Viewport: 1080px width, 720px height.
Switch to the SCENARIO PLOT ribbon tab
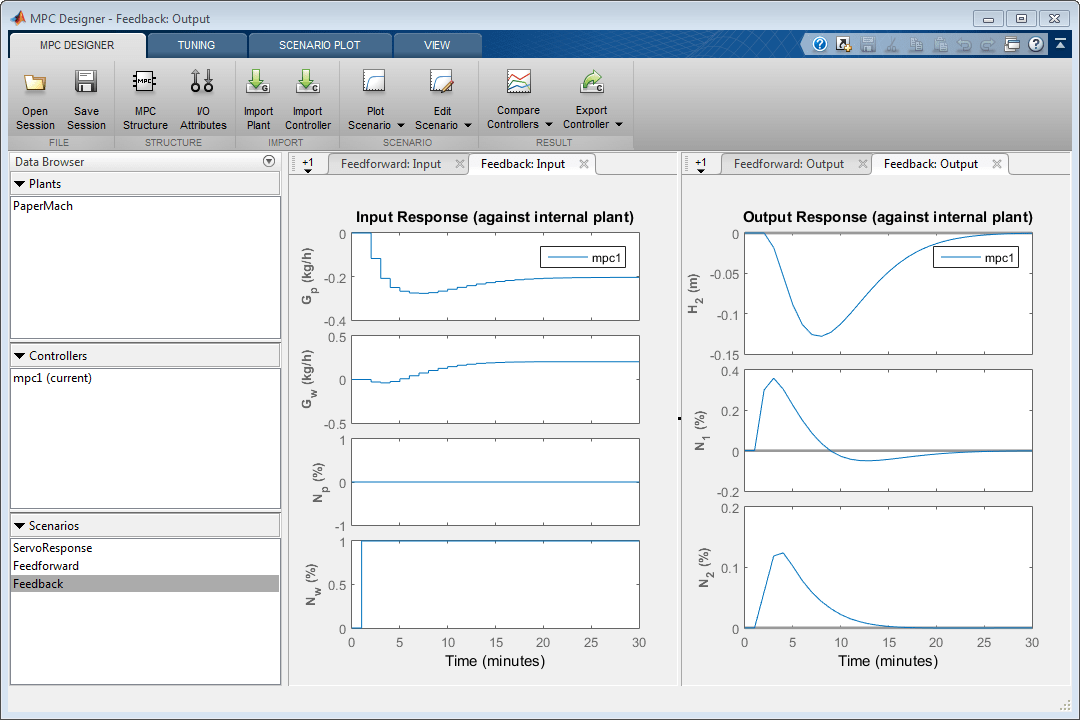pyautogui.click(x=320, y=45)
